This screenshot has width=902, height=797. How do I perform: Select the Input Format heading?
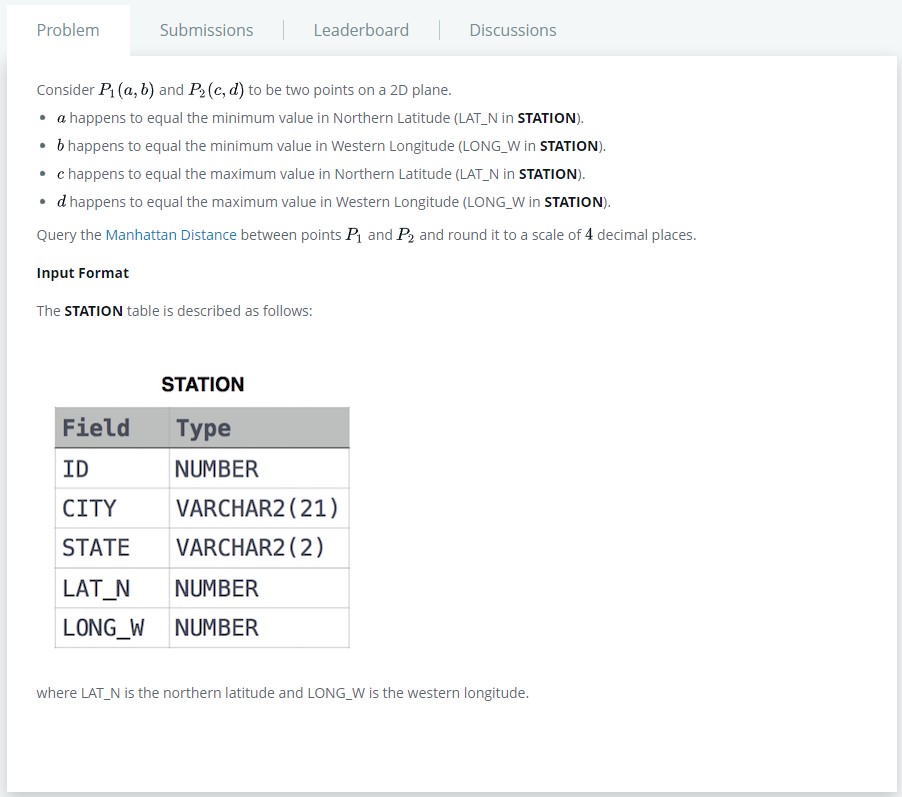tap(82, 272)
